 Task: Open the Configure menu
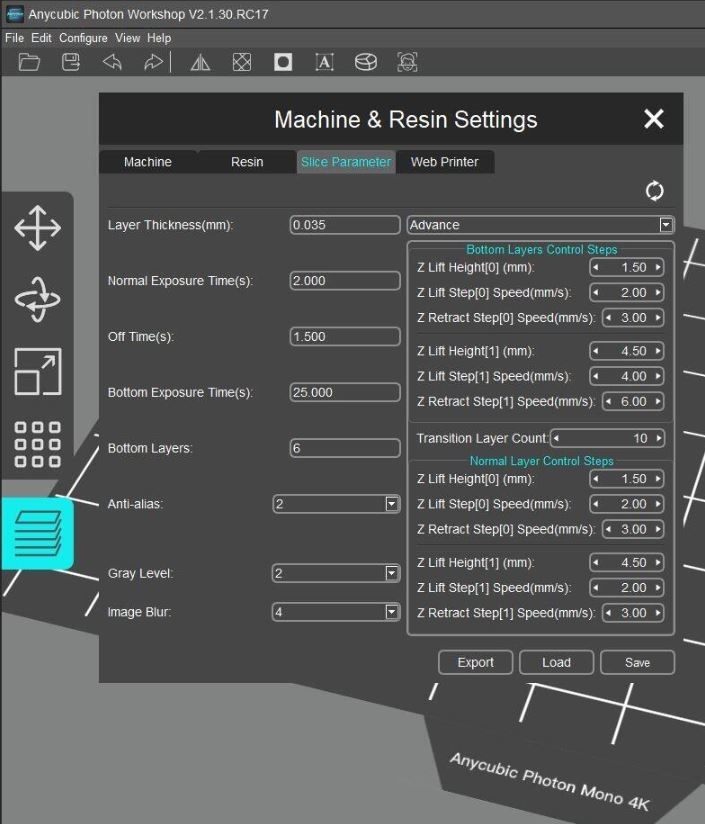pyautogui.click(x=83, y=38)
